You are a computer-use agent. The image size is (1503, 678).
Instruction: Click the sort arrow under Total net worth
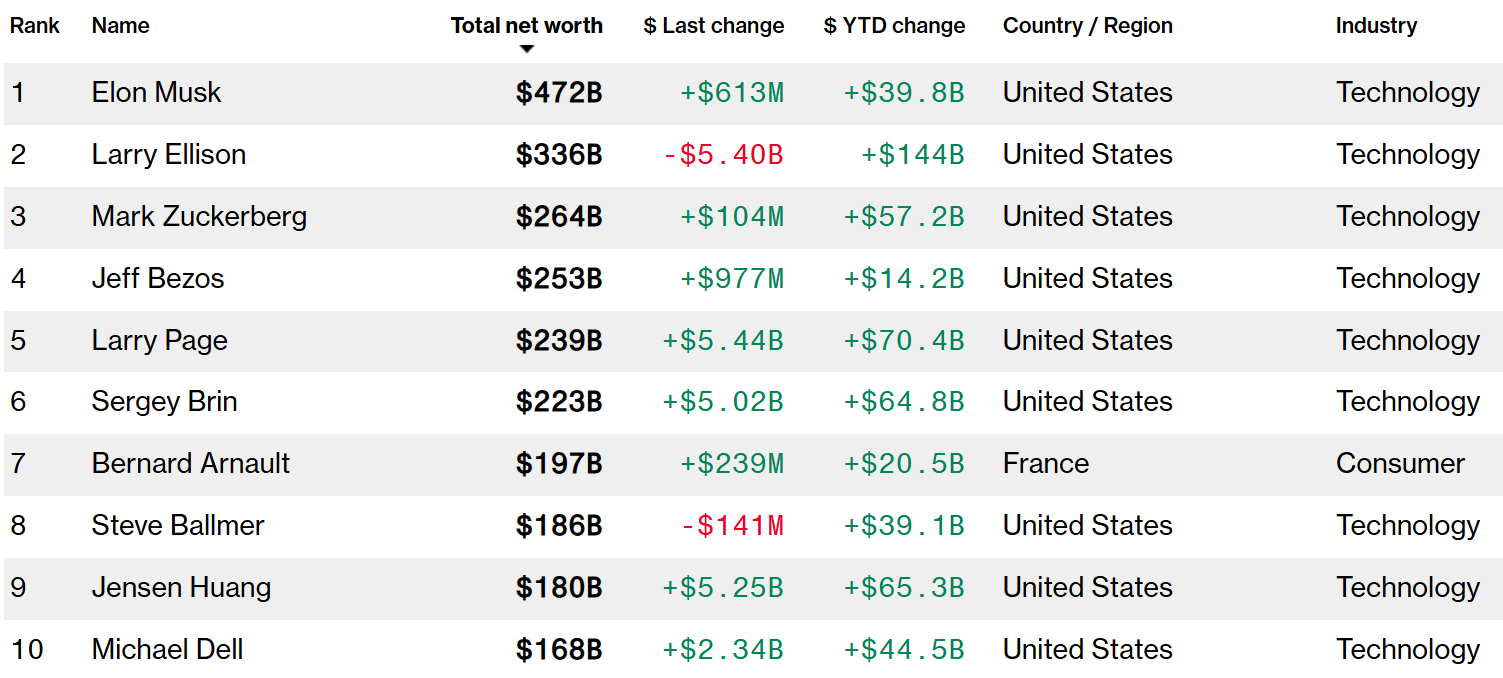(x=527, y=48)
